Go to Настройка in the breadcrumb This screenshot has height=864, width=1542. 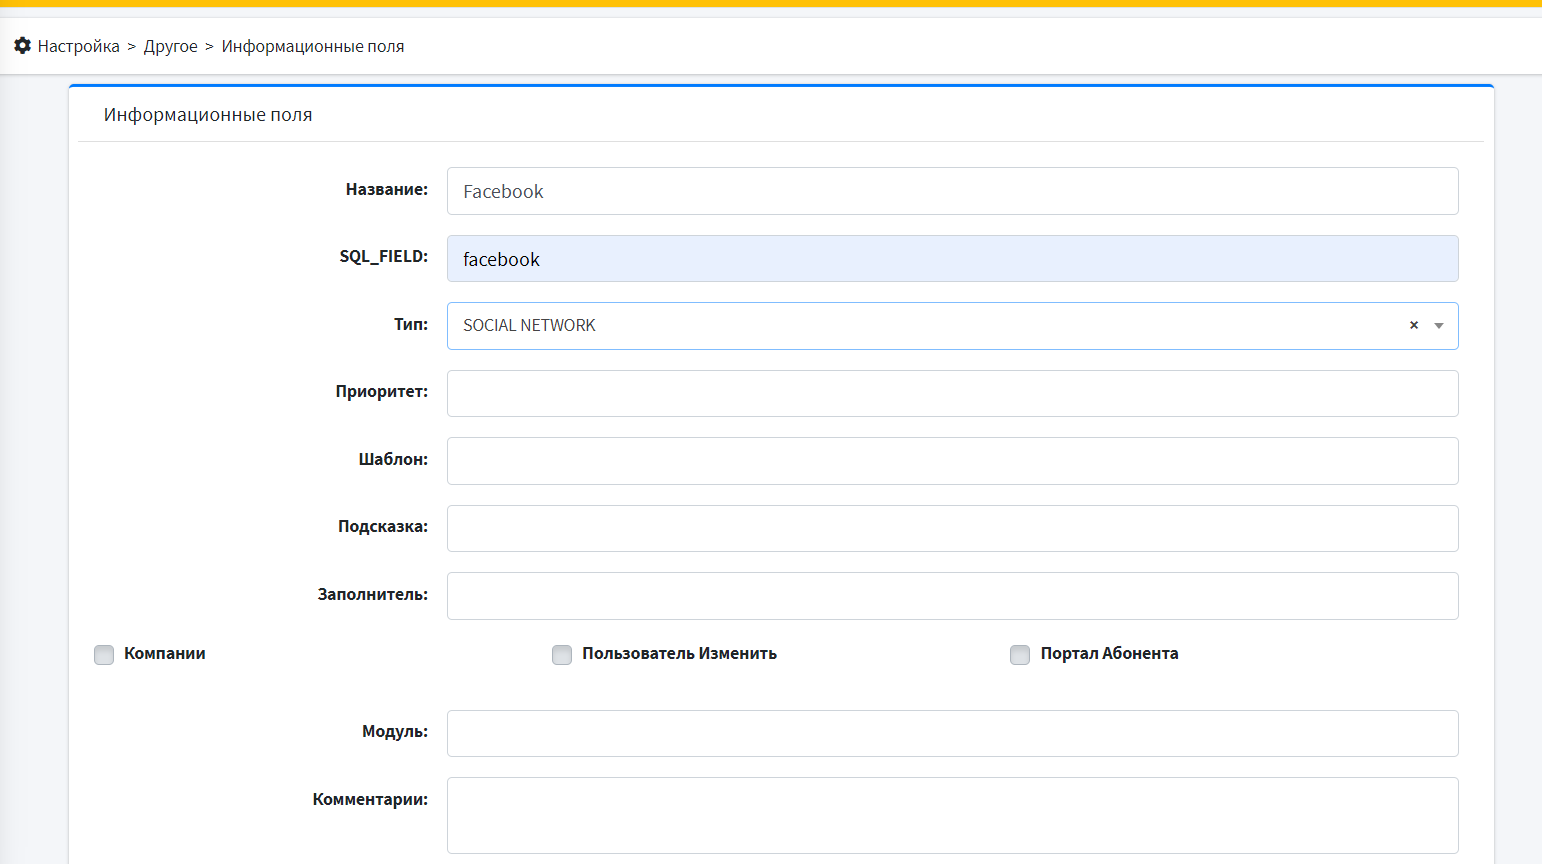tap(78, 46)
